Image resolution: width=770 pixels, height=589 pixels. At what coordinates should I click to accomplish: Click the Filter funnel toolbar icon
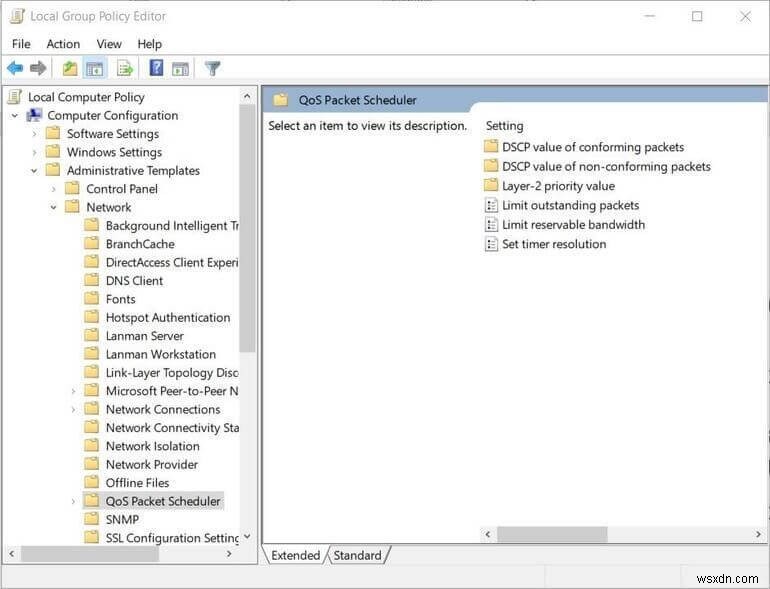pyautogui.click(x=213, y=68)
